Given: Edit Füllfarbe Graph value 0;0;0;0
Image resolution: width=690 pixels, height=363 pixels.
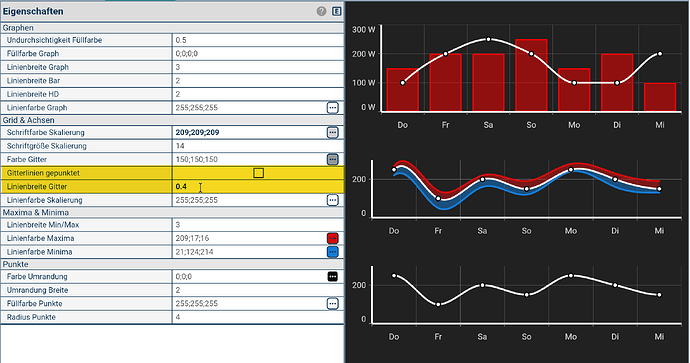Looking at the screenshot, I should [257, 54].
